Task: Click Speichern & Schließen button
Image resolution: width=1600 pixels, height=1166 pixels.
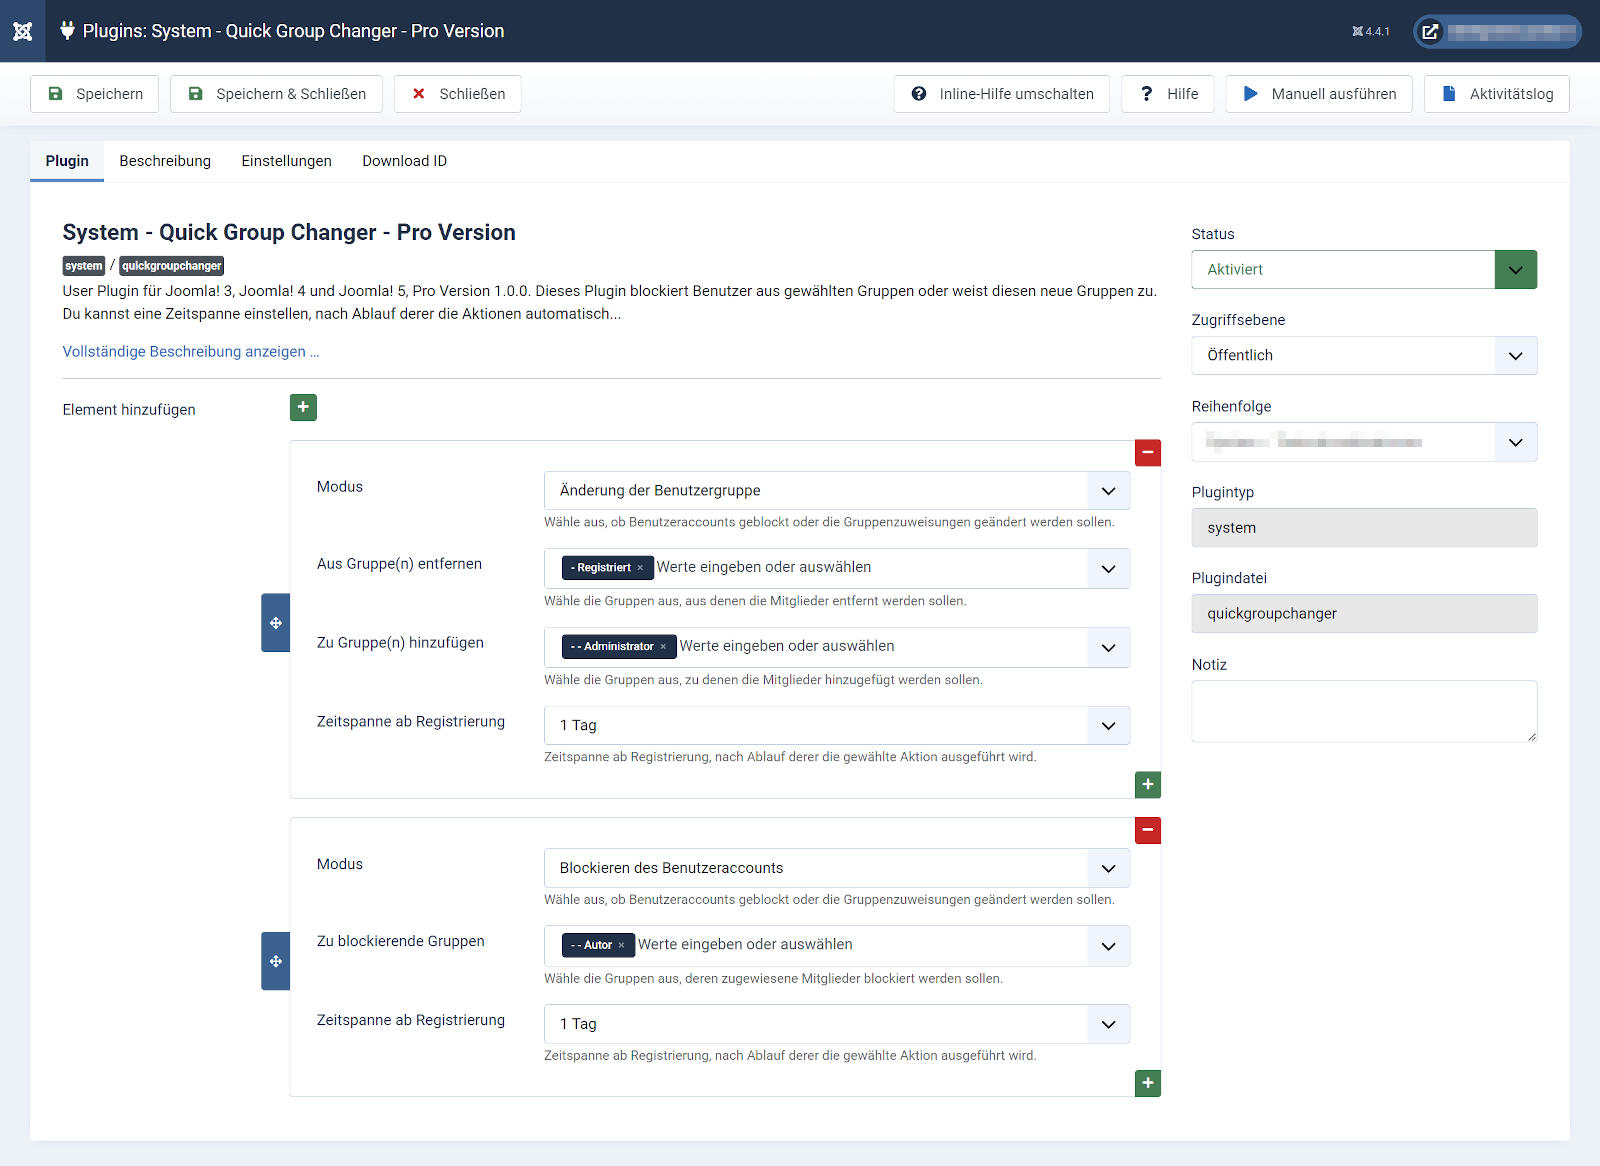Action: pyautogui.click(x=276, y=94)
